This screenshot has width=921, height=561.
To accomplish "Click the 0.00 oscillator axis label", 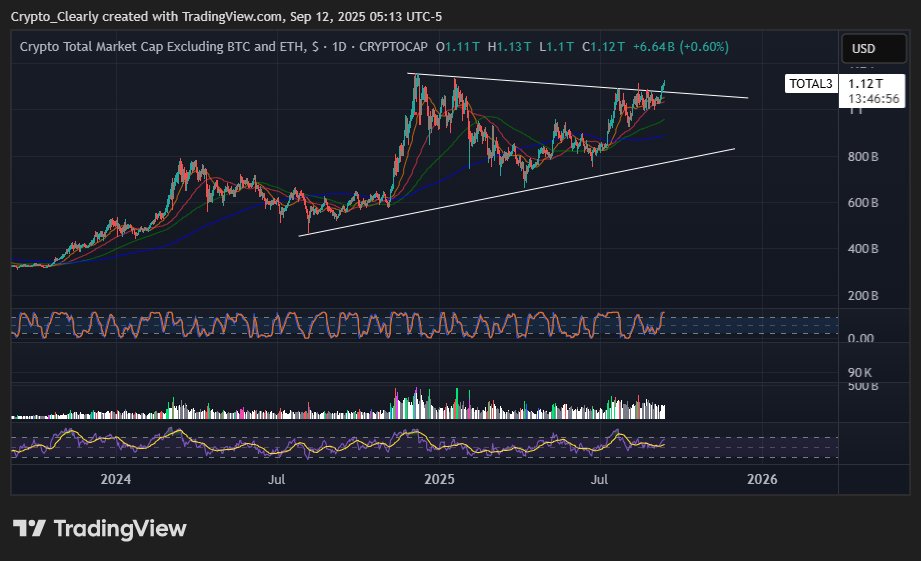I will (x=861, y=338).
